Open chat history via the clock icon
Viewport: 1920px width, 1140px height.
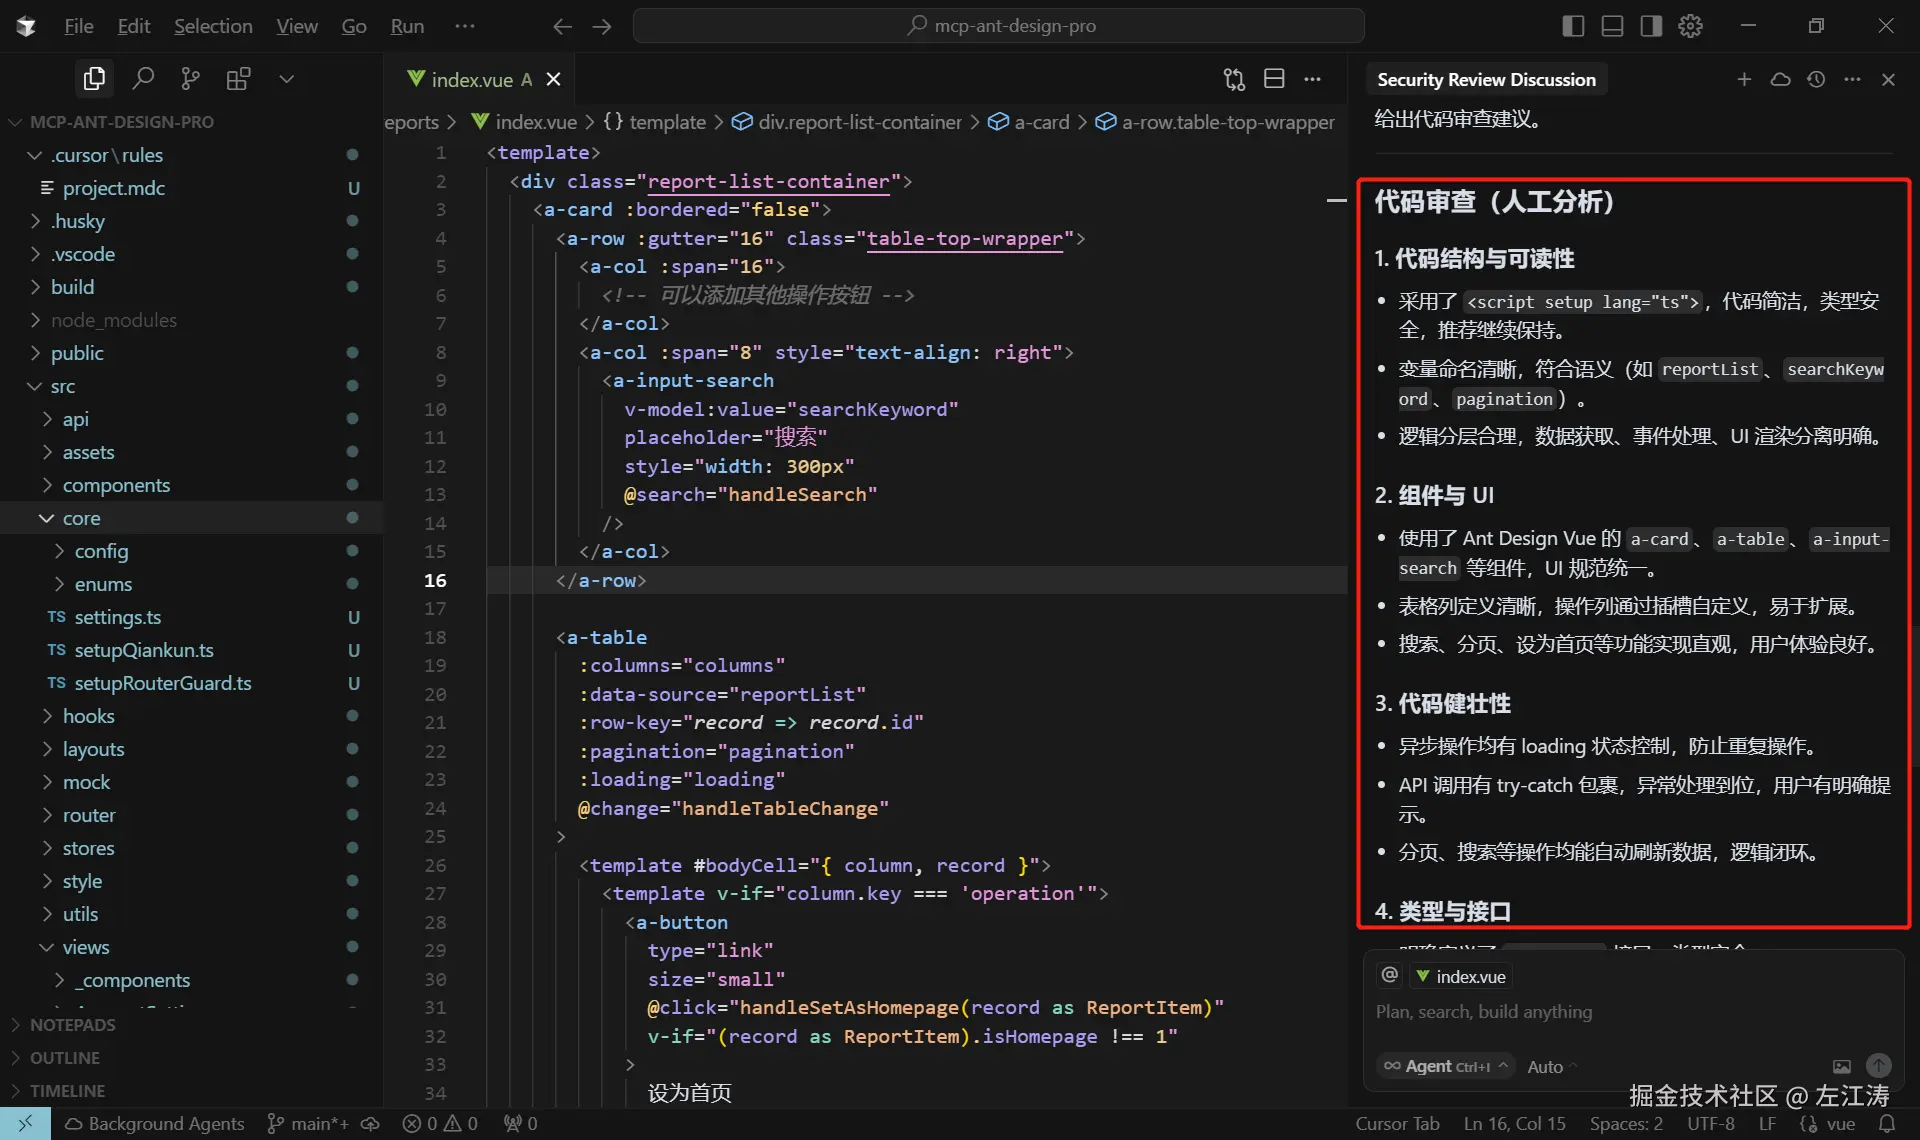(1816, 79)
